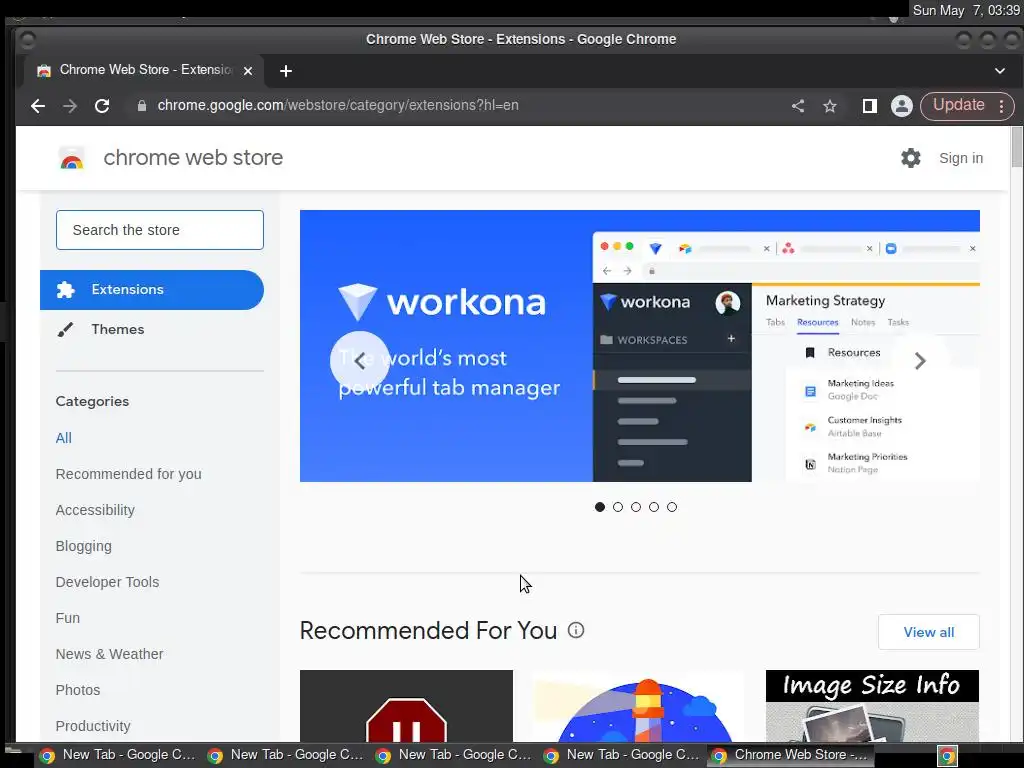The height and width of the screenshot is (768, 1024).
Task: Click the info icon beside Recommended For You
Action: [x=576, y=630]
